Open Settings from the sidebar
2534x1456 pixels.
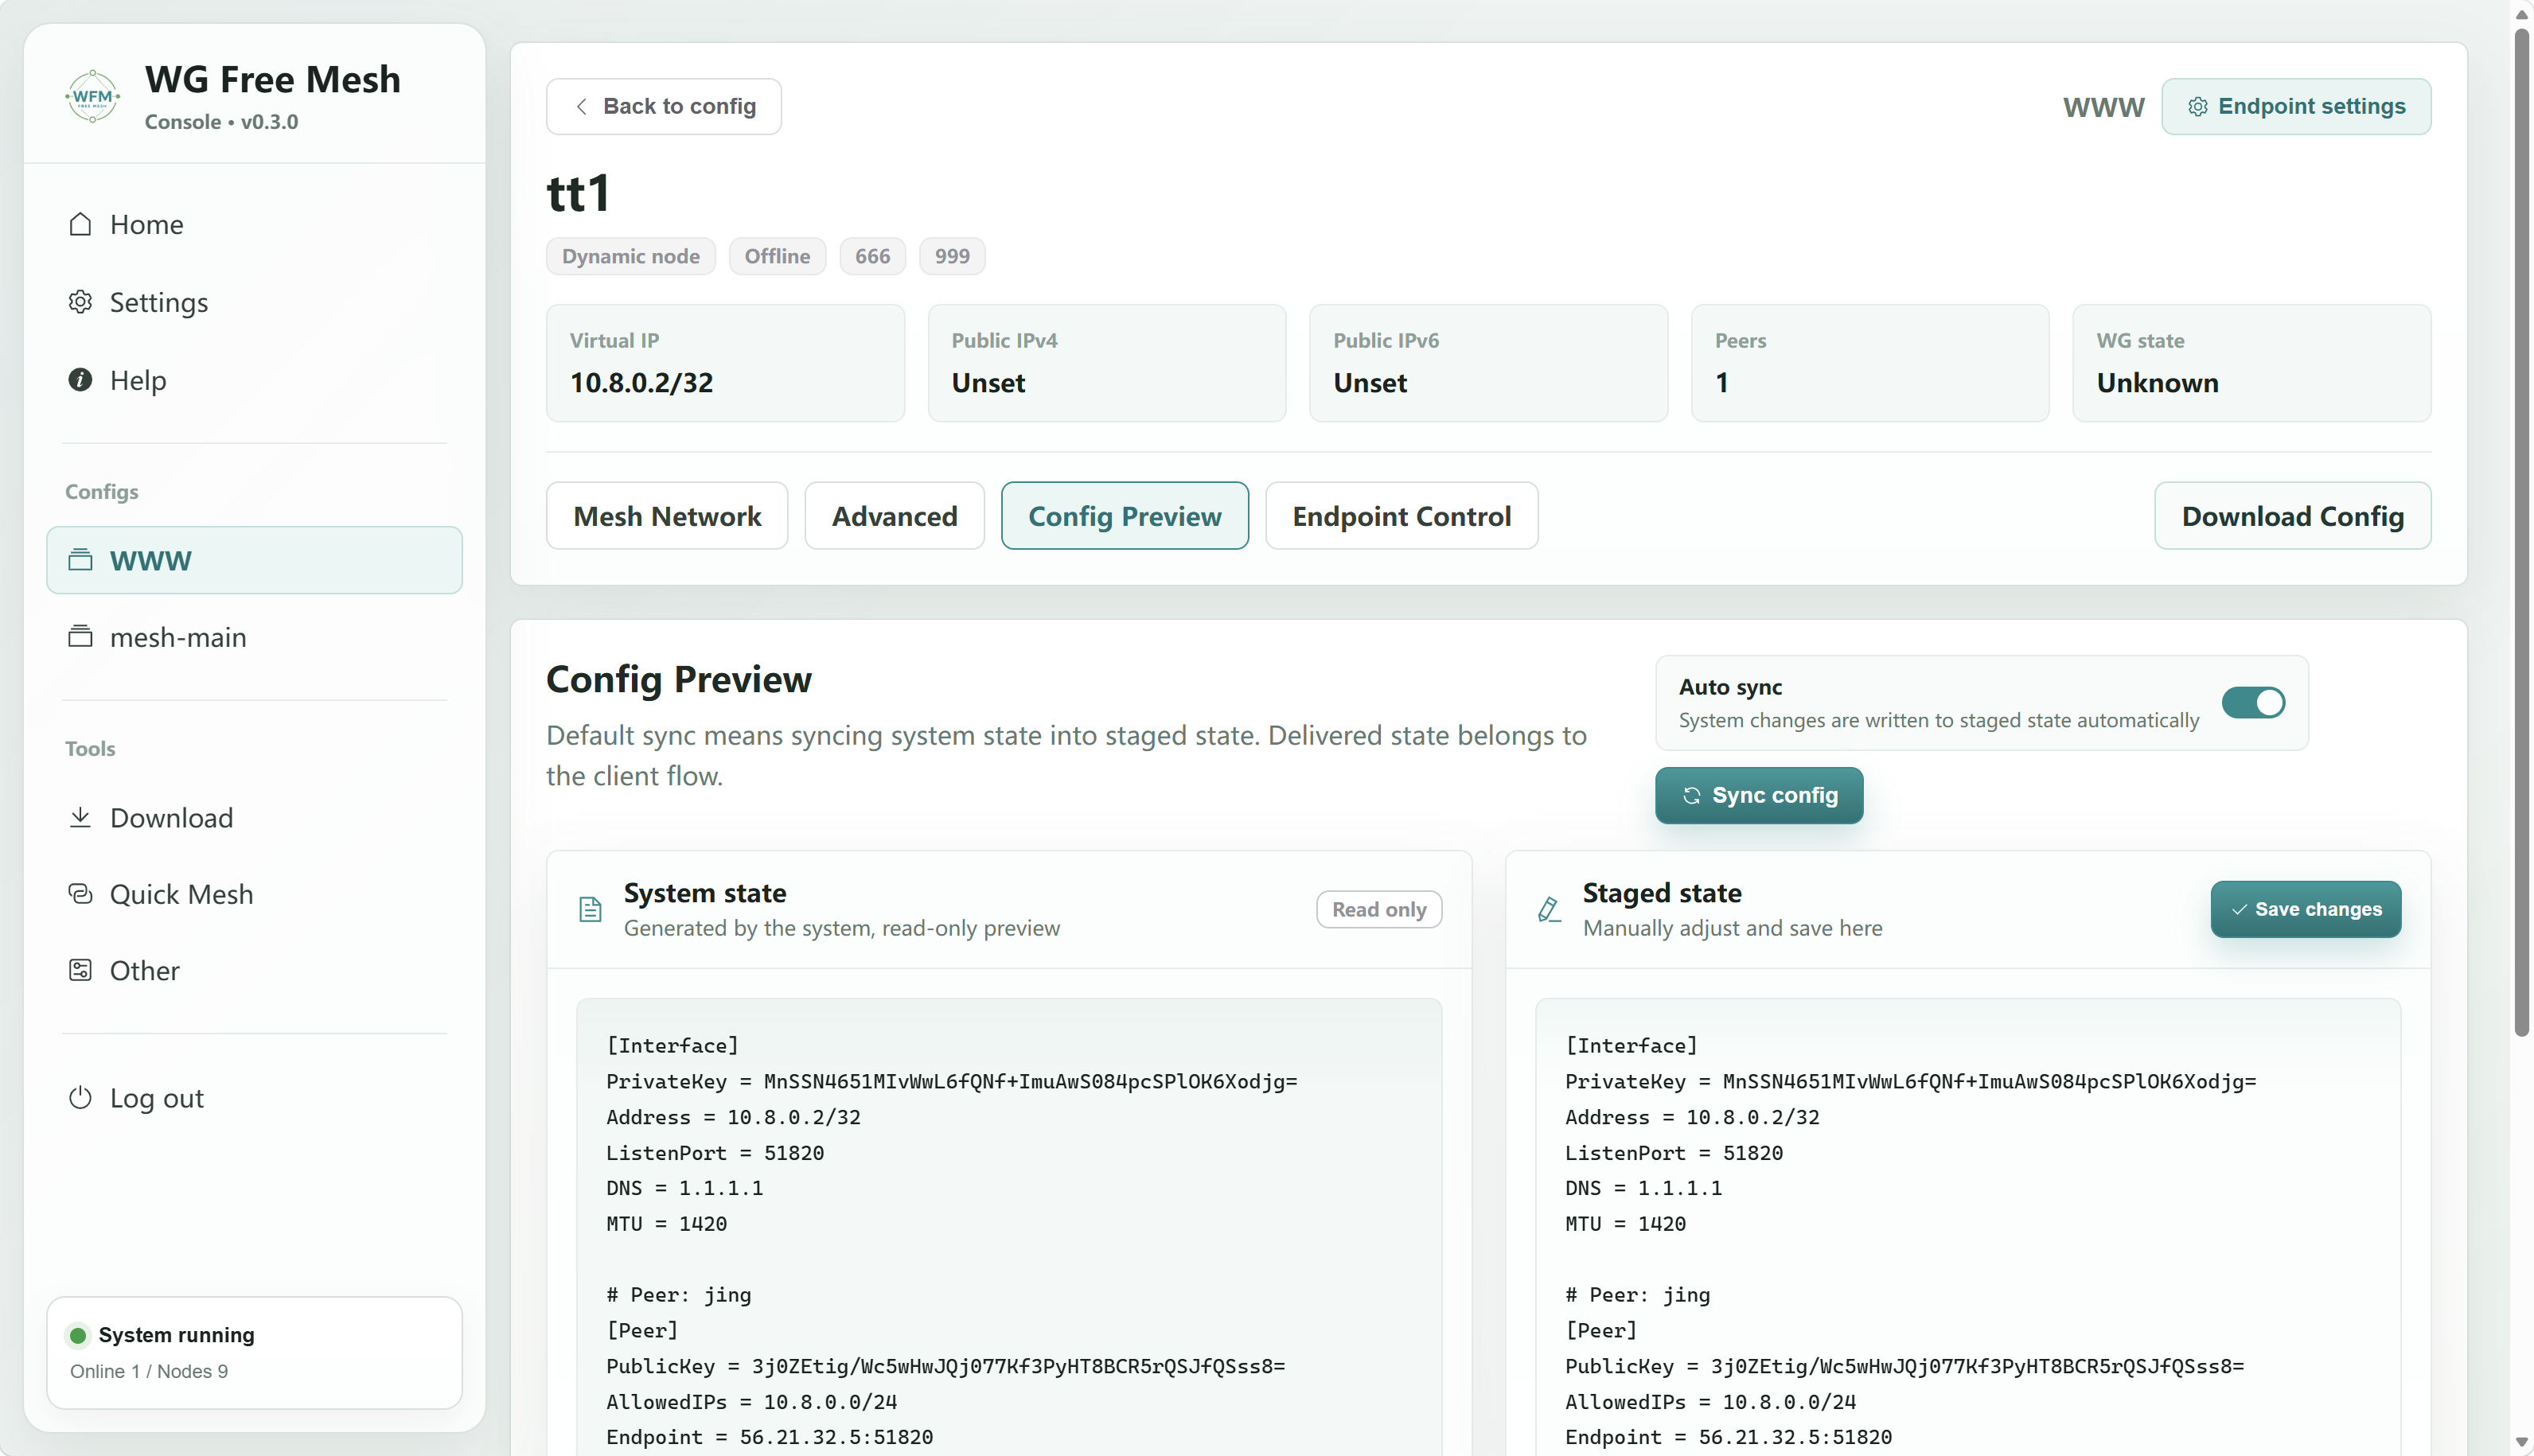[254, 302]
